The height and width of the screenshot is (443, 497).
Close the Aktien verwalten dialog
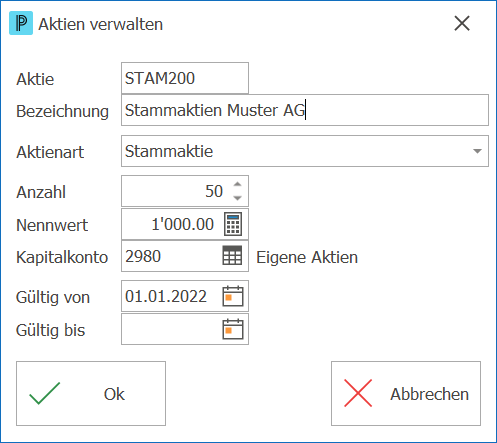[462, 23]
